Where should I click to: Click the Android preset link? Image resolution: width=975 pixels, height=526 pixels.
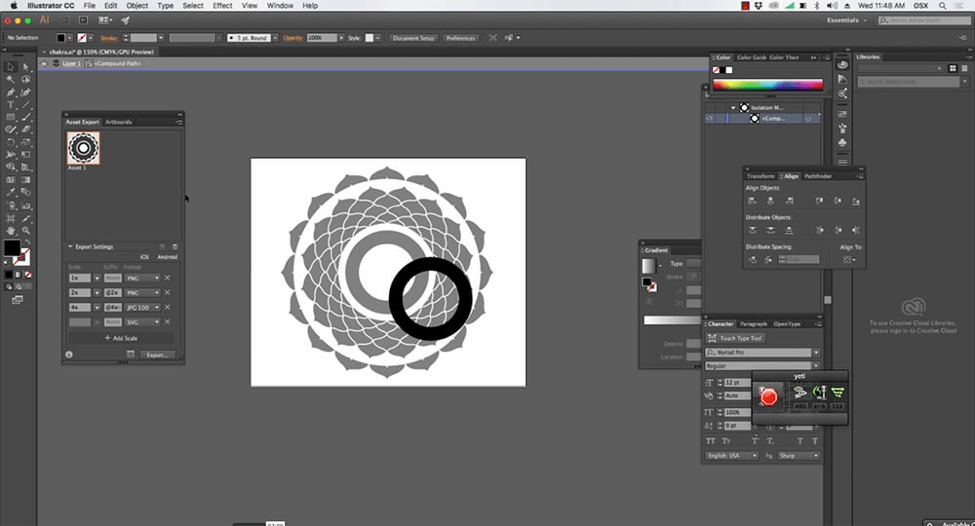(x=167, y=257)
